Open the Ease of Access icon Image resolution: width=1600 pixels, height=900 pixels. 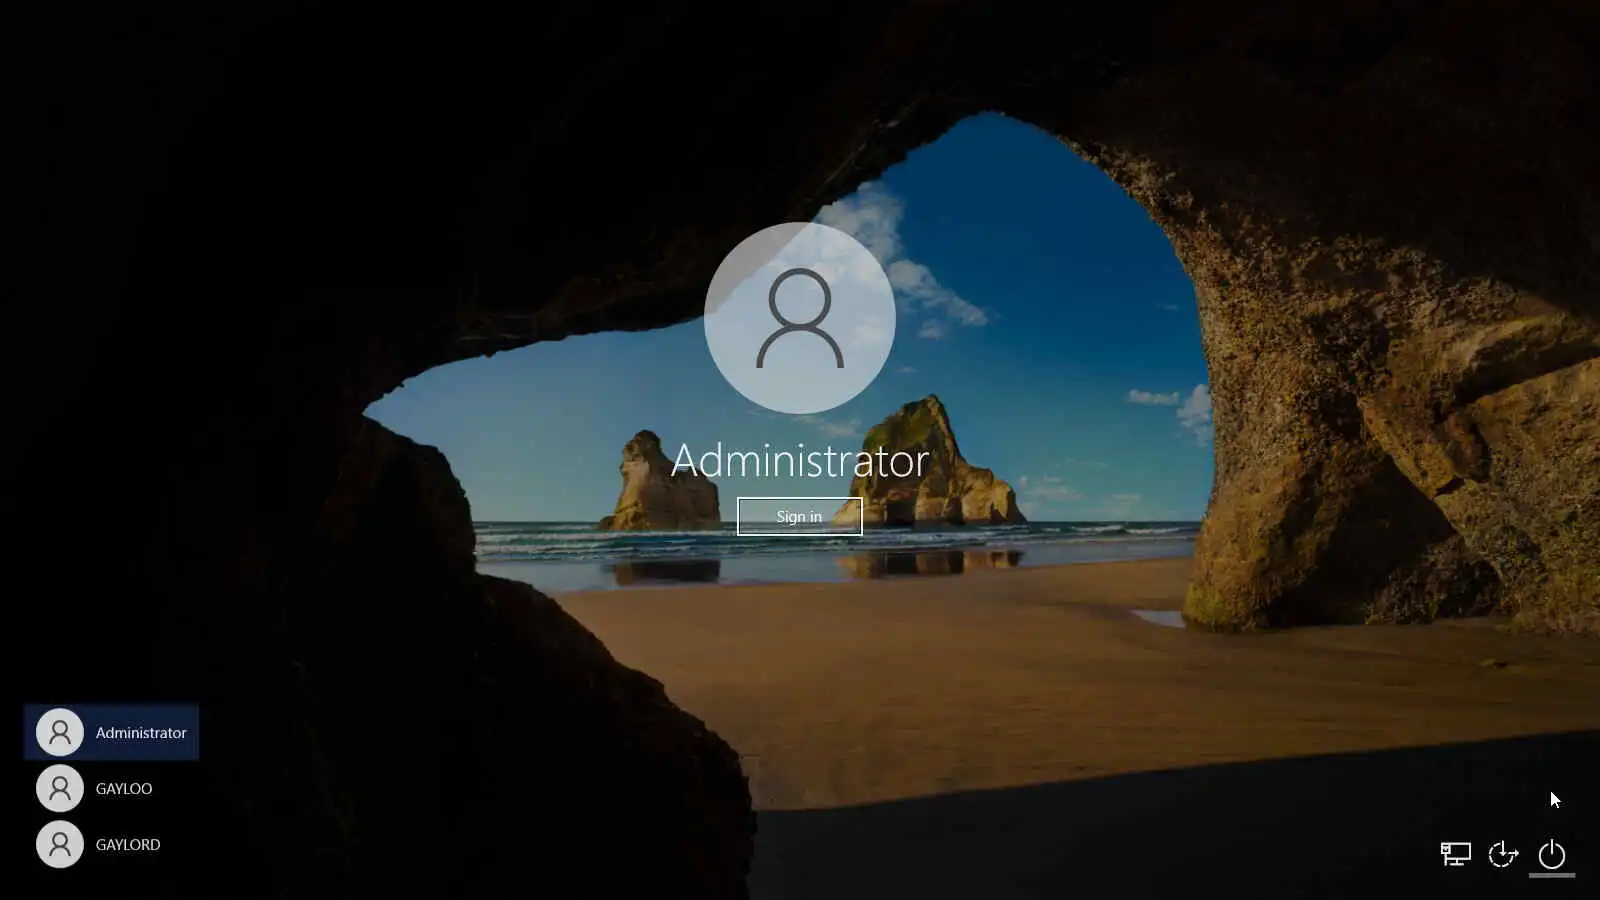point(1503,854)
